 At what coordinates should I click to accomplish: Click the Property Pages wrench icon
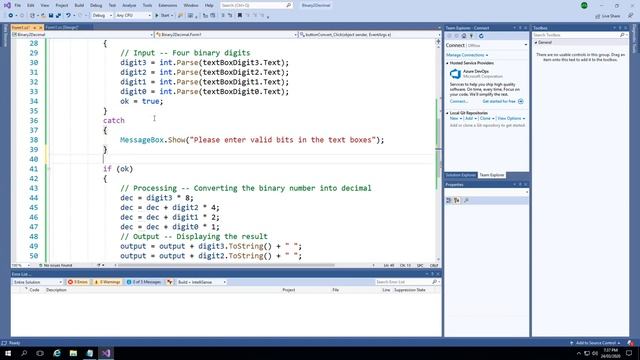[466, 200]
